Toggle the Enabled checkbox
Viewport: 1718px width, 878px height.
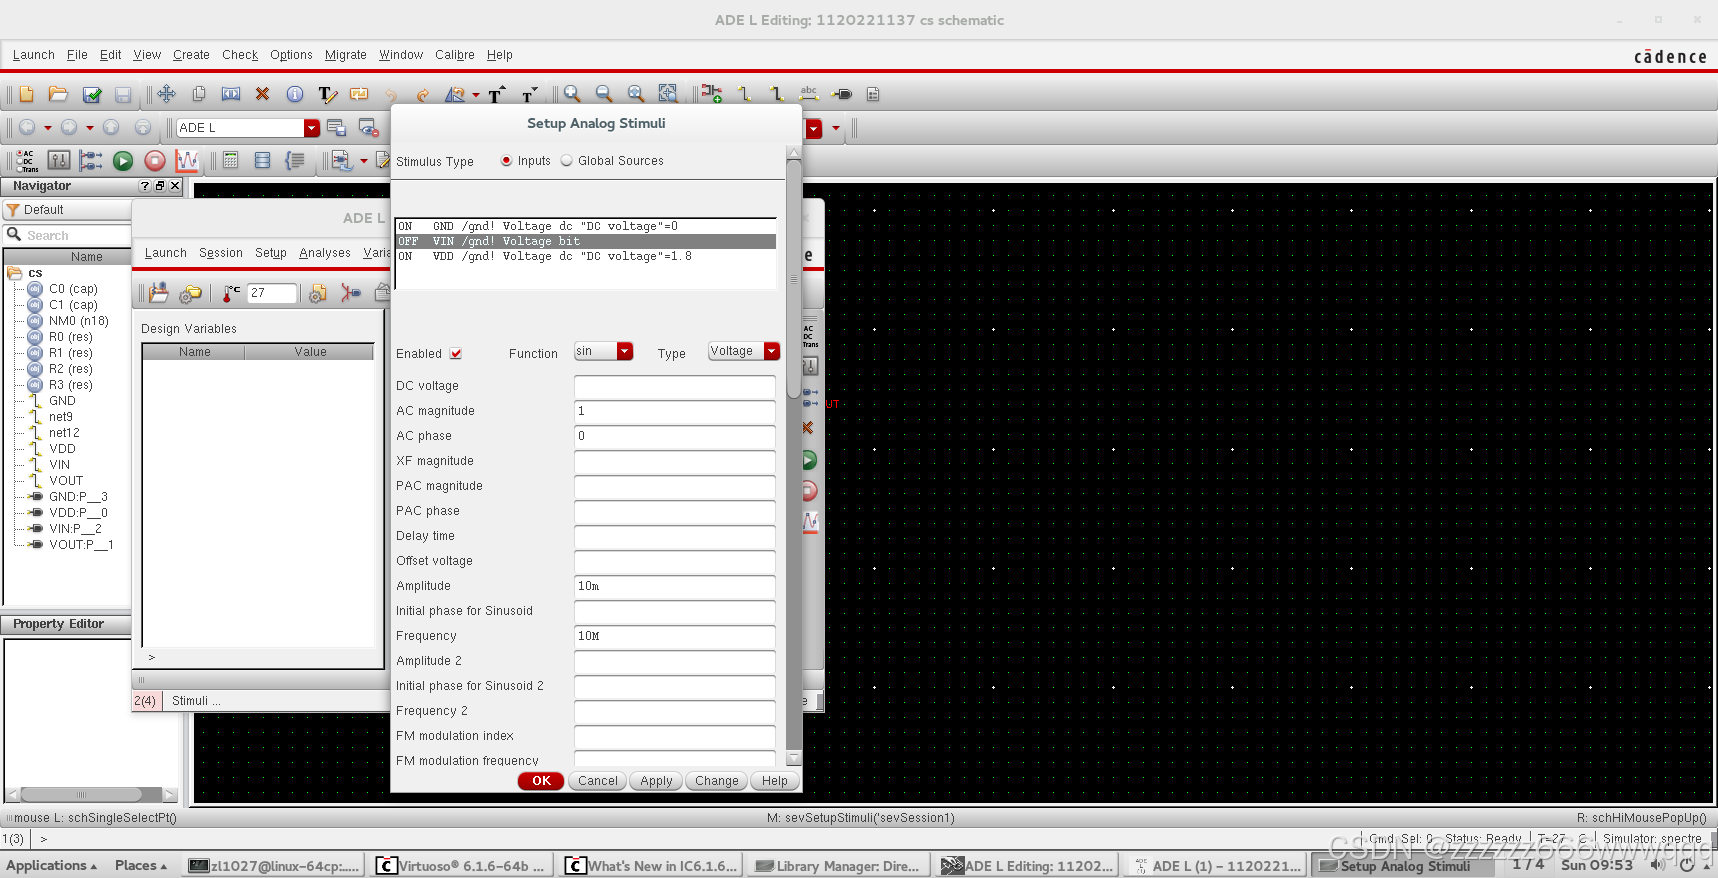(x=456, y=354)
